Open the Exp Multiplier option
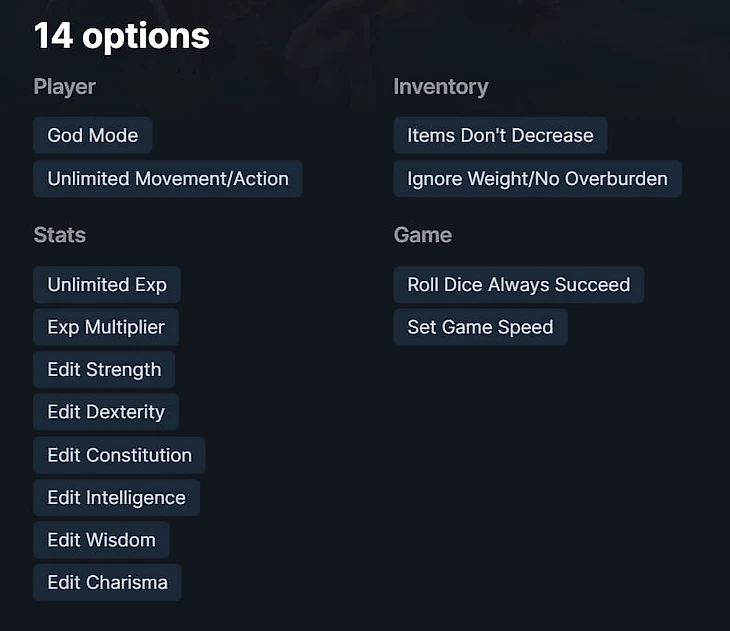730x631 pixels. point(105,327)
